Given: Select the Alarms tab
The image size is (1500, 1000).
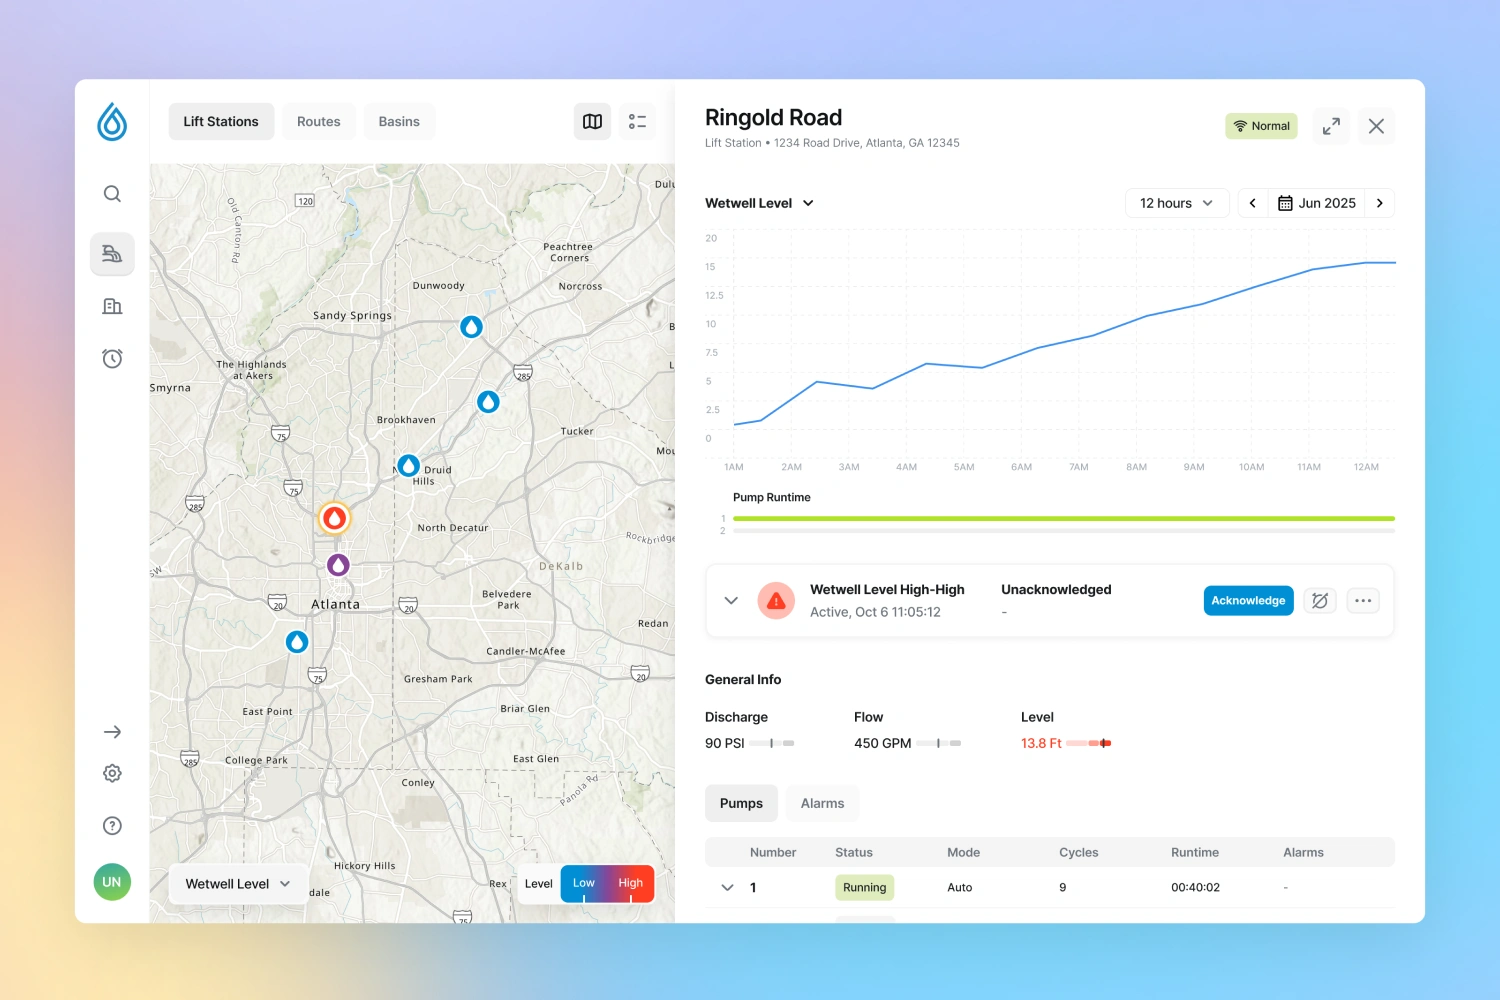Looking at the screenshot, I should [822, 803].
